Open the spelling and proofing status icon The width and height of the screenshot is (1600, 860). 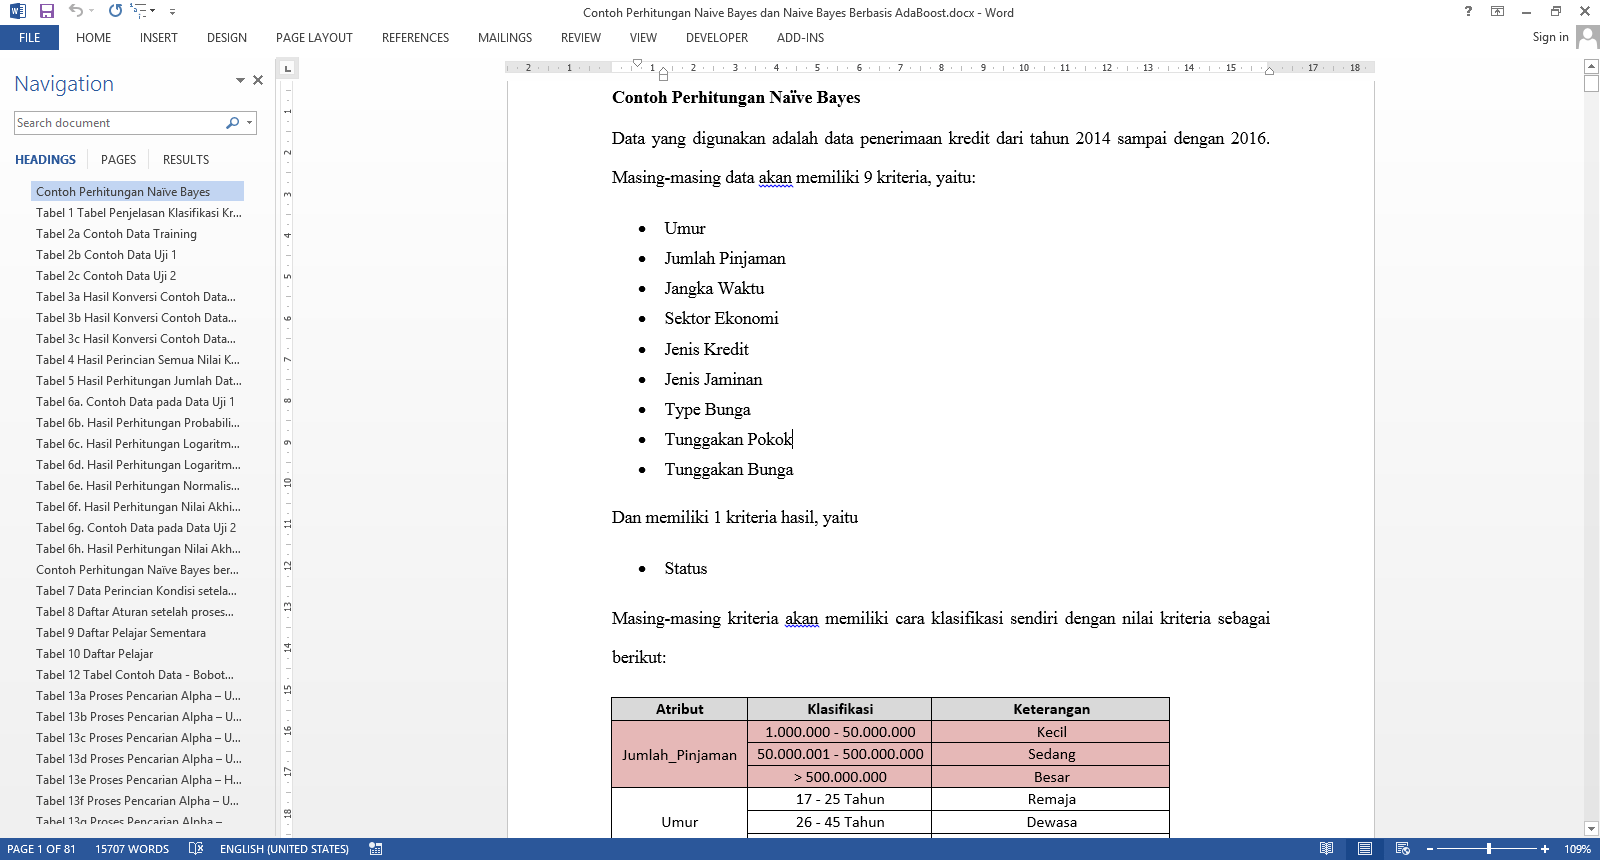(196, 849)
